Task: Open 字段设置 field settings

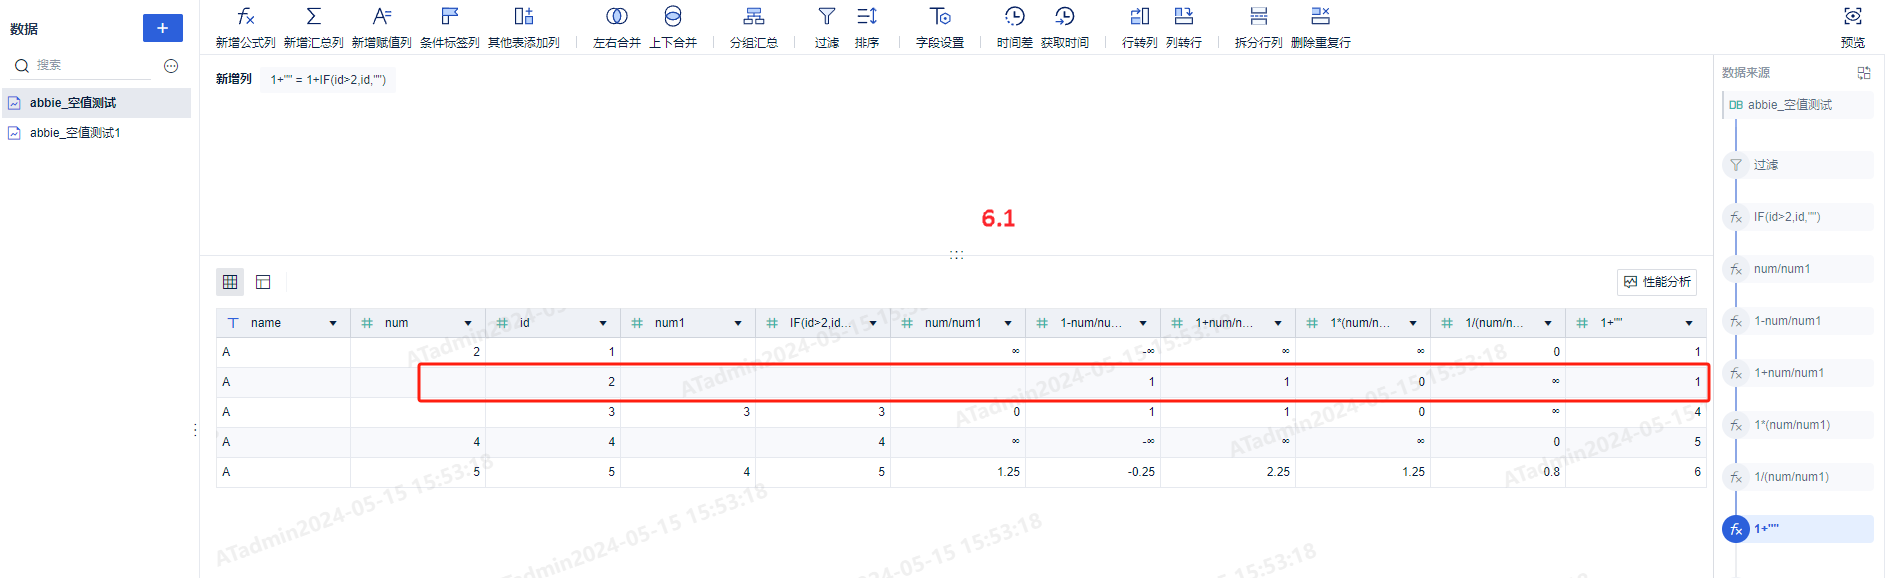Action: click(x=940, y=27)
